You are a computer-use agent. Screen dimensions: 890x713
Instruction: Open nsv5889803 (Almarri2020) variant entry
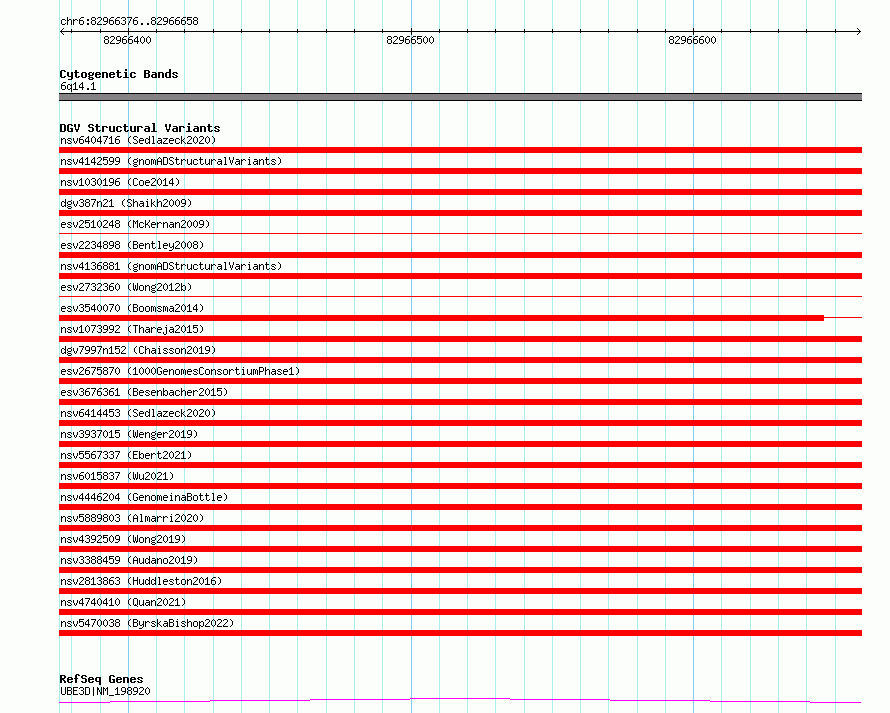click(132, 518)
